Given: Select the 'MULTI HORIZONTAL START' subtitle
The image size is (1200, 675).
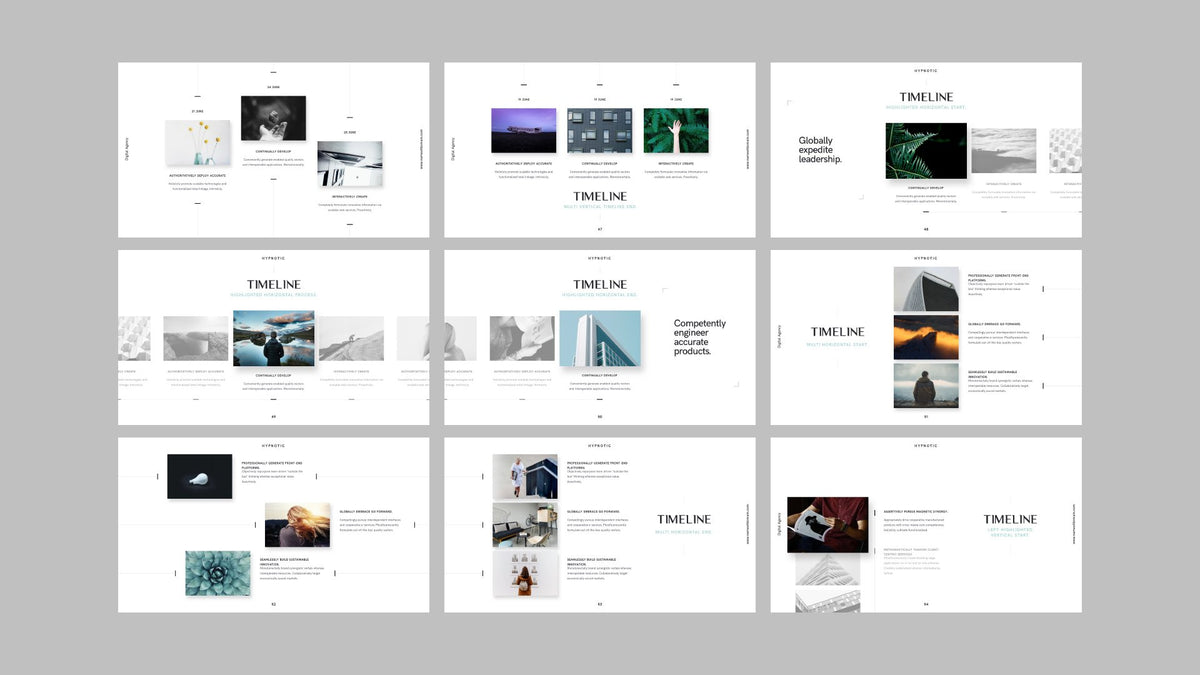Looking at the screenshot, I should click(838, 344).
